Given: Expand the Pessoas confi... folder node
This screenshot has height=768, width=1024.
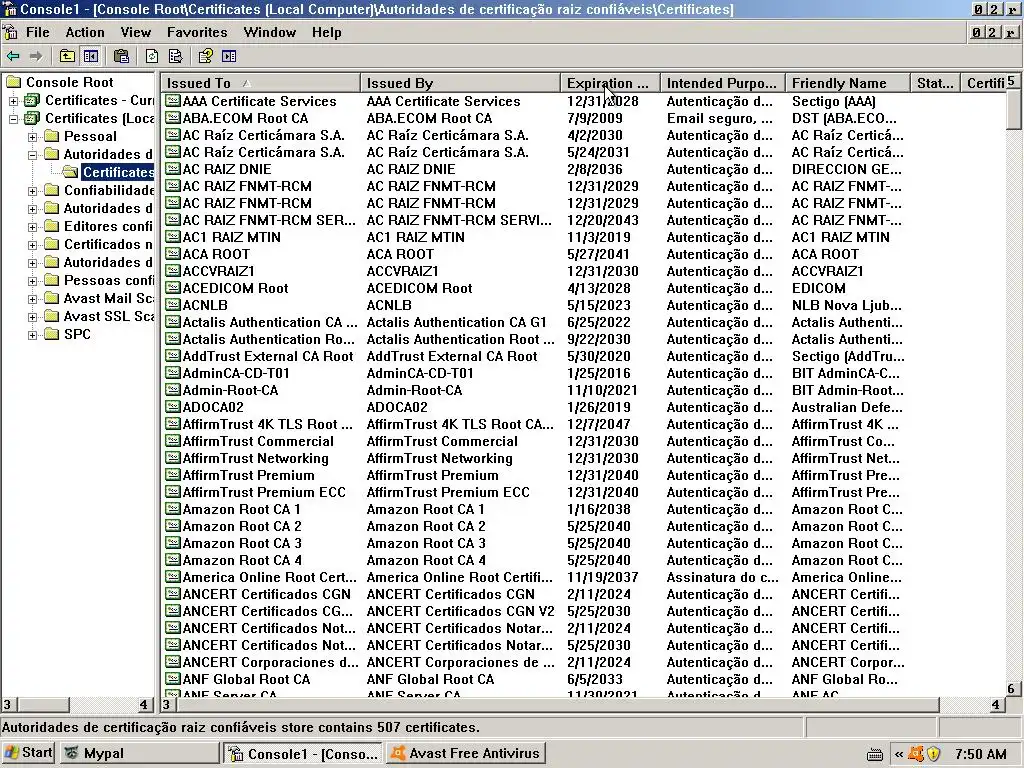Looking at the screenshot, I should coord(32,281).
